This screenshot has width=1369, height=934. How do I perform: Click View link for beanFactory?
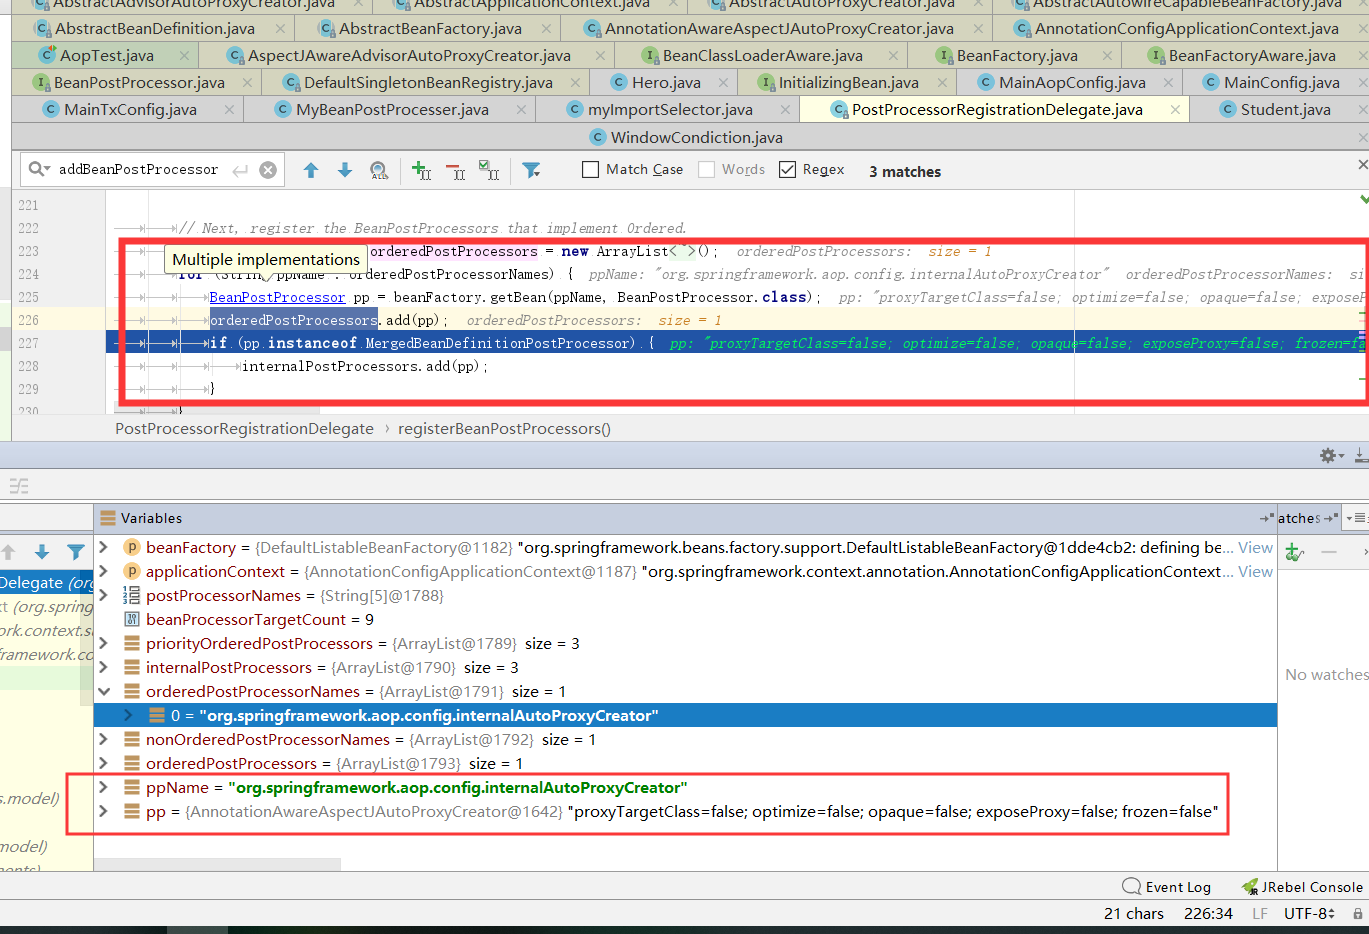(x=1255, y=547)
